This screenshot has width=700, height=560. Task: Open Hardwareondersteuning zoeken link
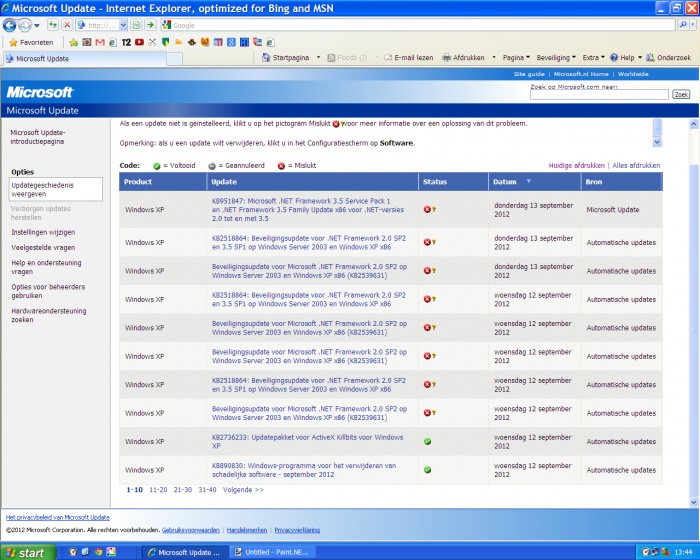pos(49,315)
